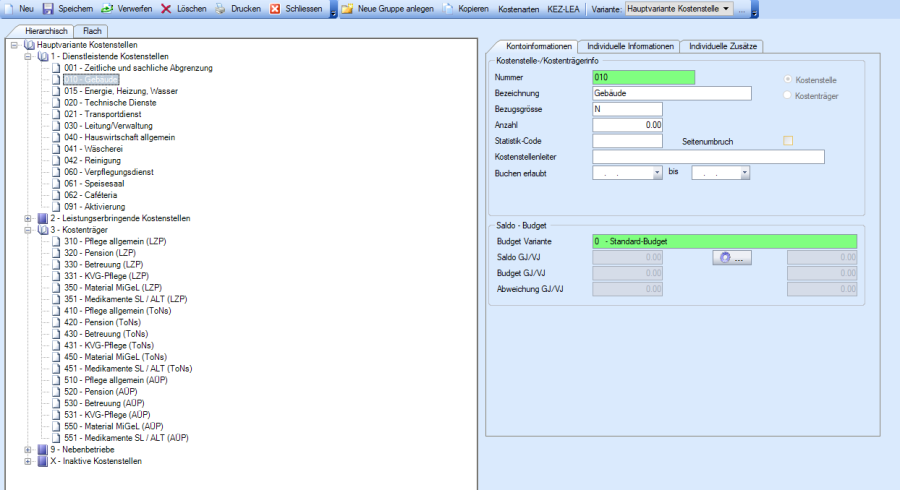This screenshot has height=490, width=900.
Task: Click the Schliessen close icon
Action: [275, 9]
